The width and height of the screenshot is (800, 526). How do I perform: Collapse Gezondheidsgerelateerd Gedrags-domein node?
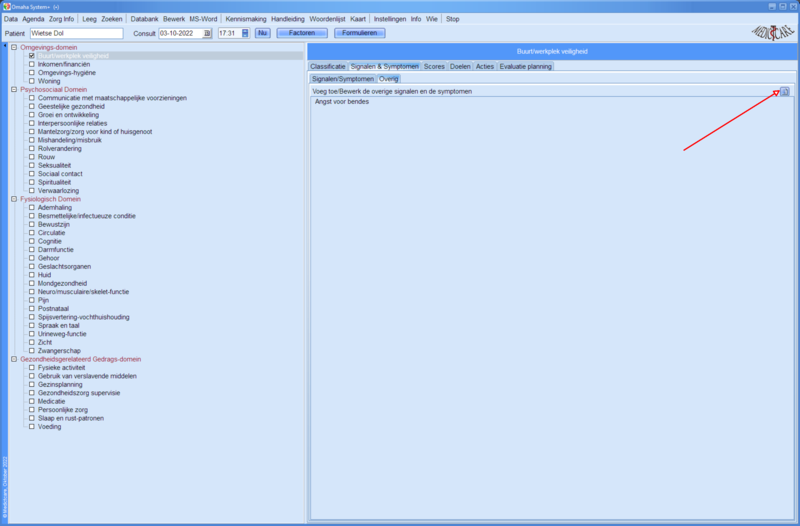click(x=14, y=359)
